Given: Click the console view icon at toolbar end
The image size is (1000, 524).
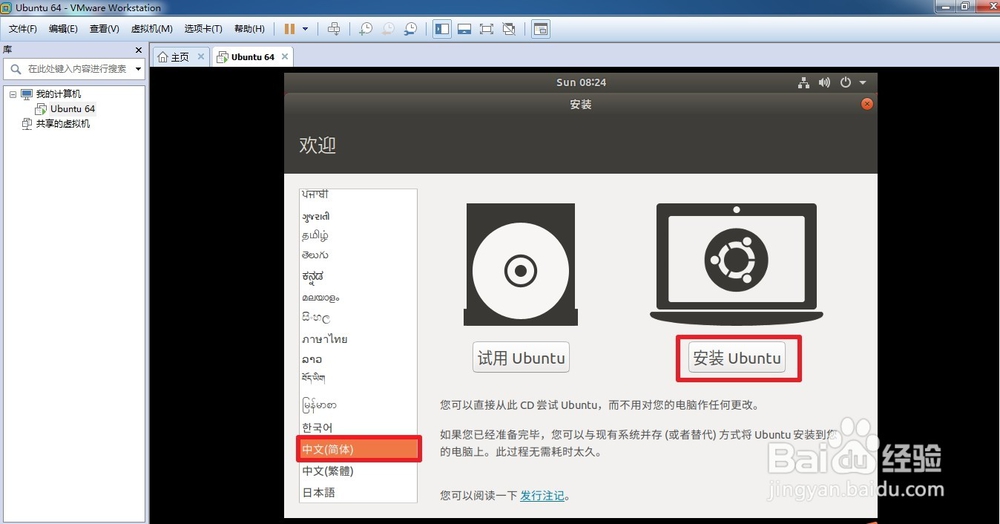Looking at the screenshot, I should tap(541, 29).
